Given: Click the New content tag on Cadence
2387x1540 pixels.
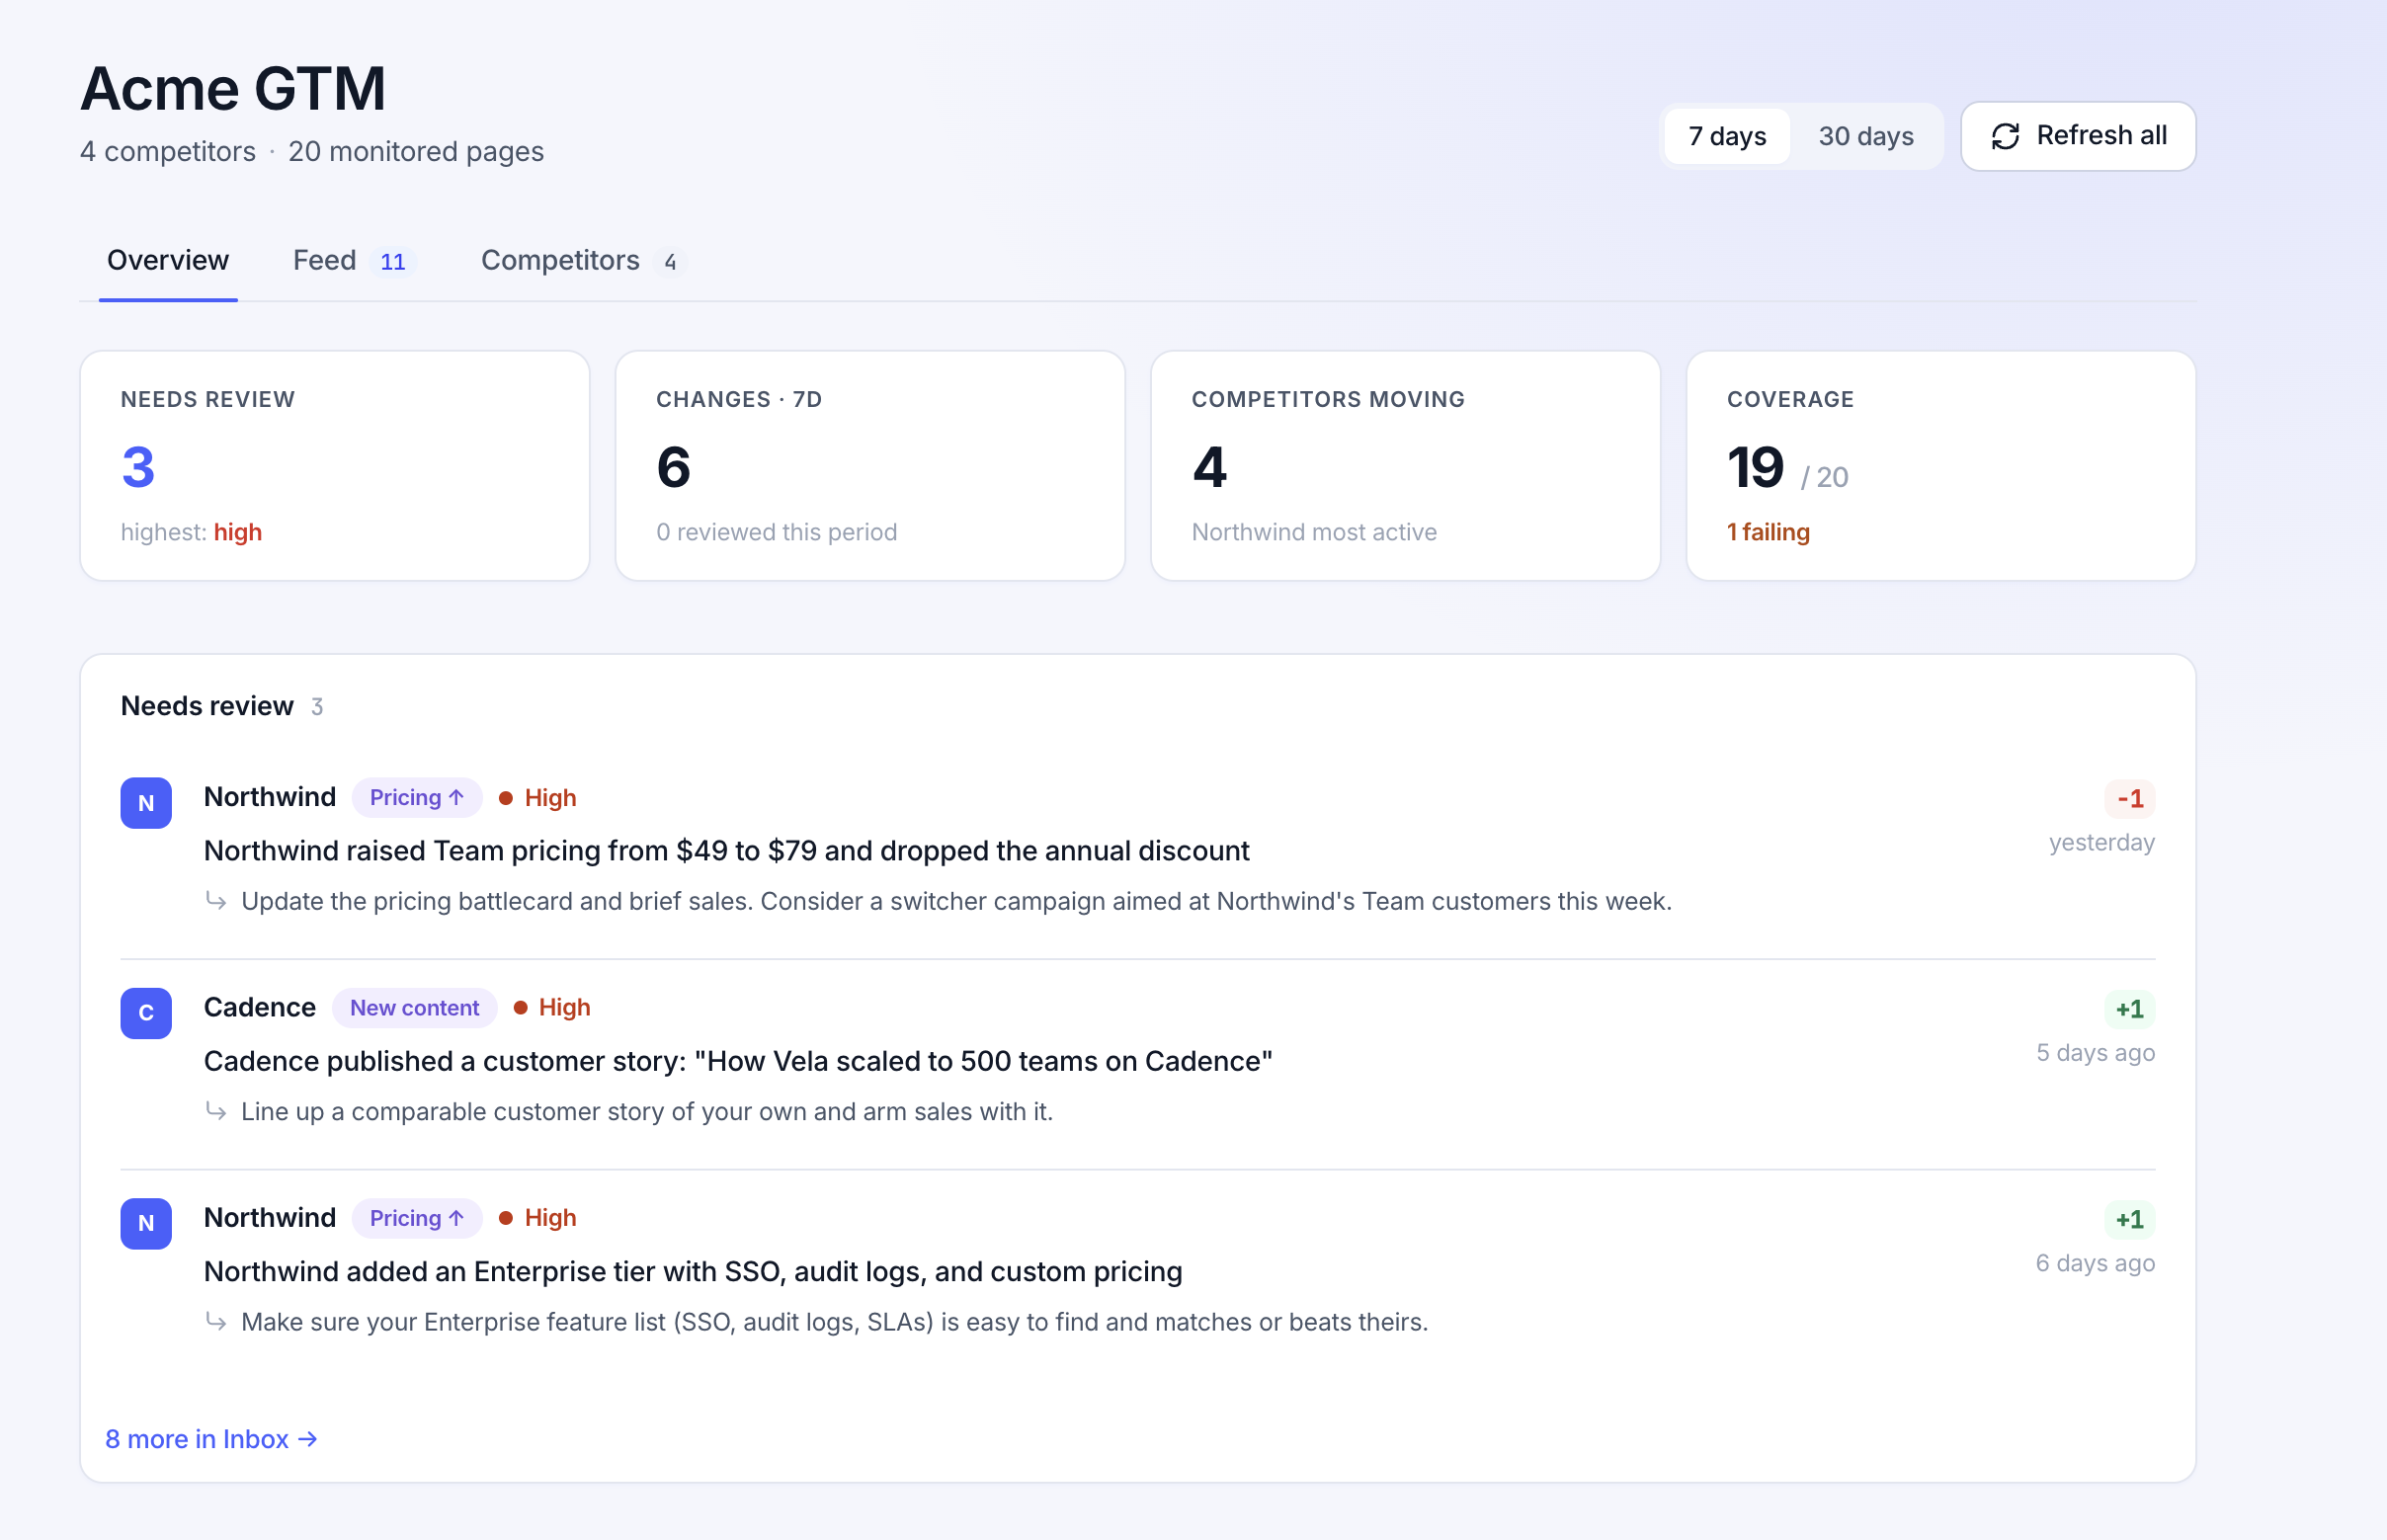Looking at the screenshot, I should coord(415,1008).
